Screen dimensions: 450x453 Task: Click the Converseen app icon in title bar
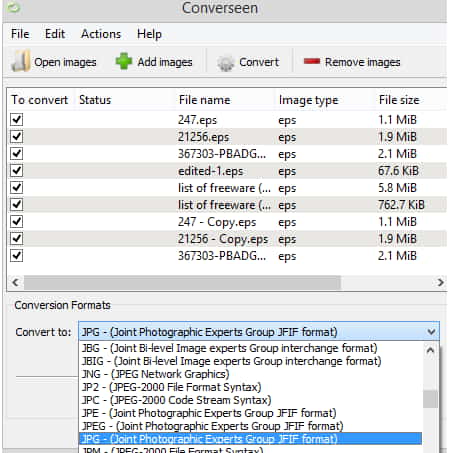[14, 7]
